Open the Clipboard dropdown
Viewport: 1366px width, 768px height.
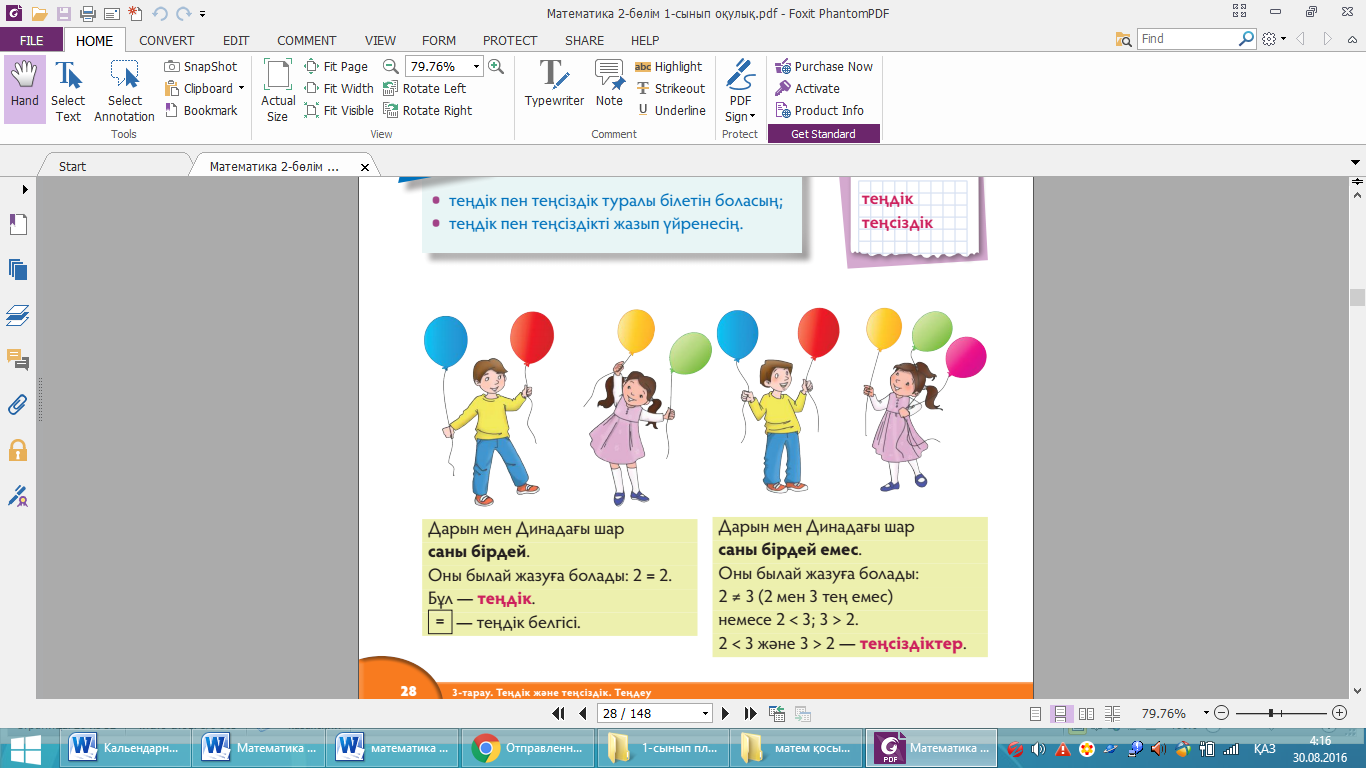pyautogui.click(x=241, y=88)
